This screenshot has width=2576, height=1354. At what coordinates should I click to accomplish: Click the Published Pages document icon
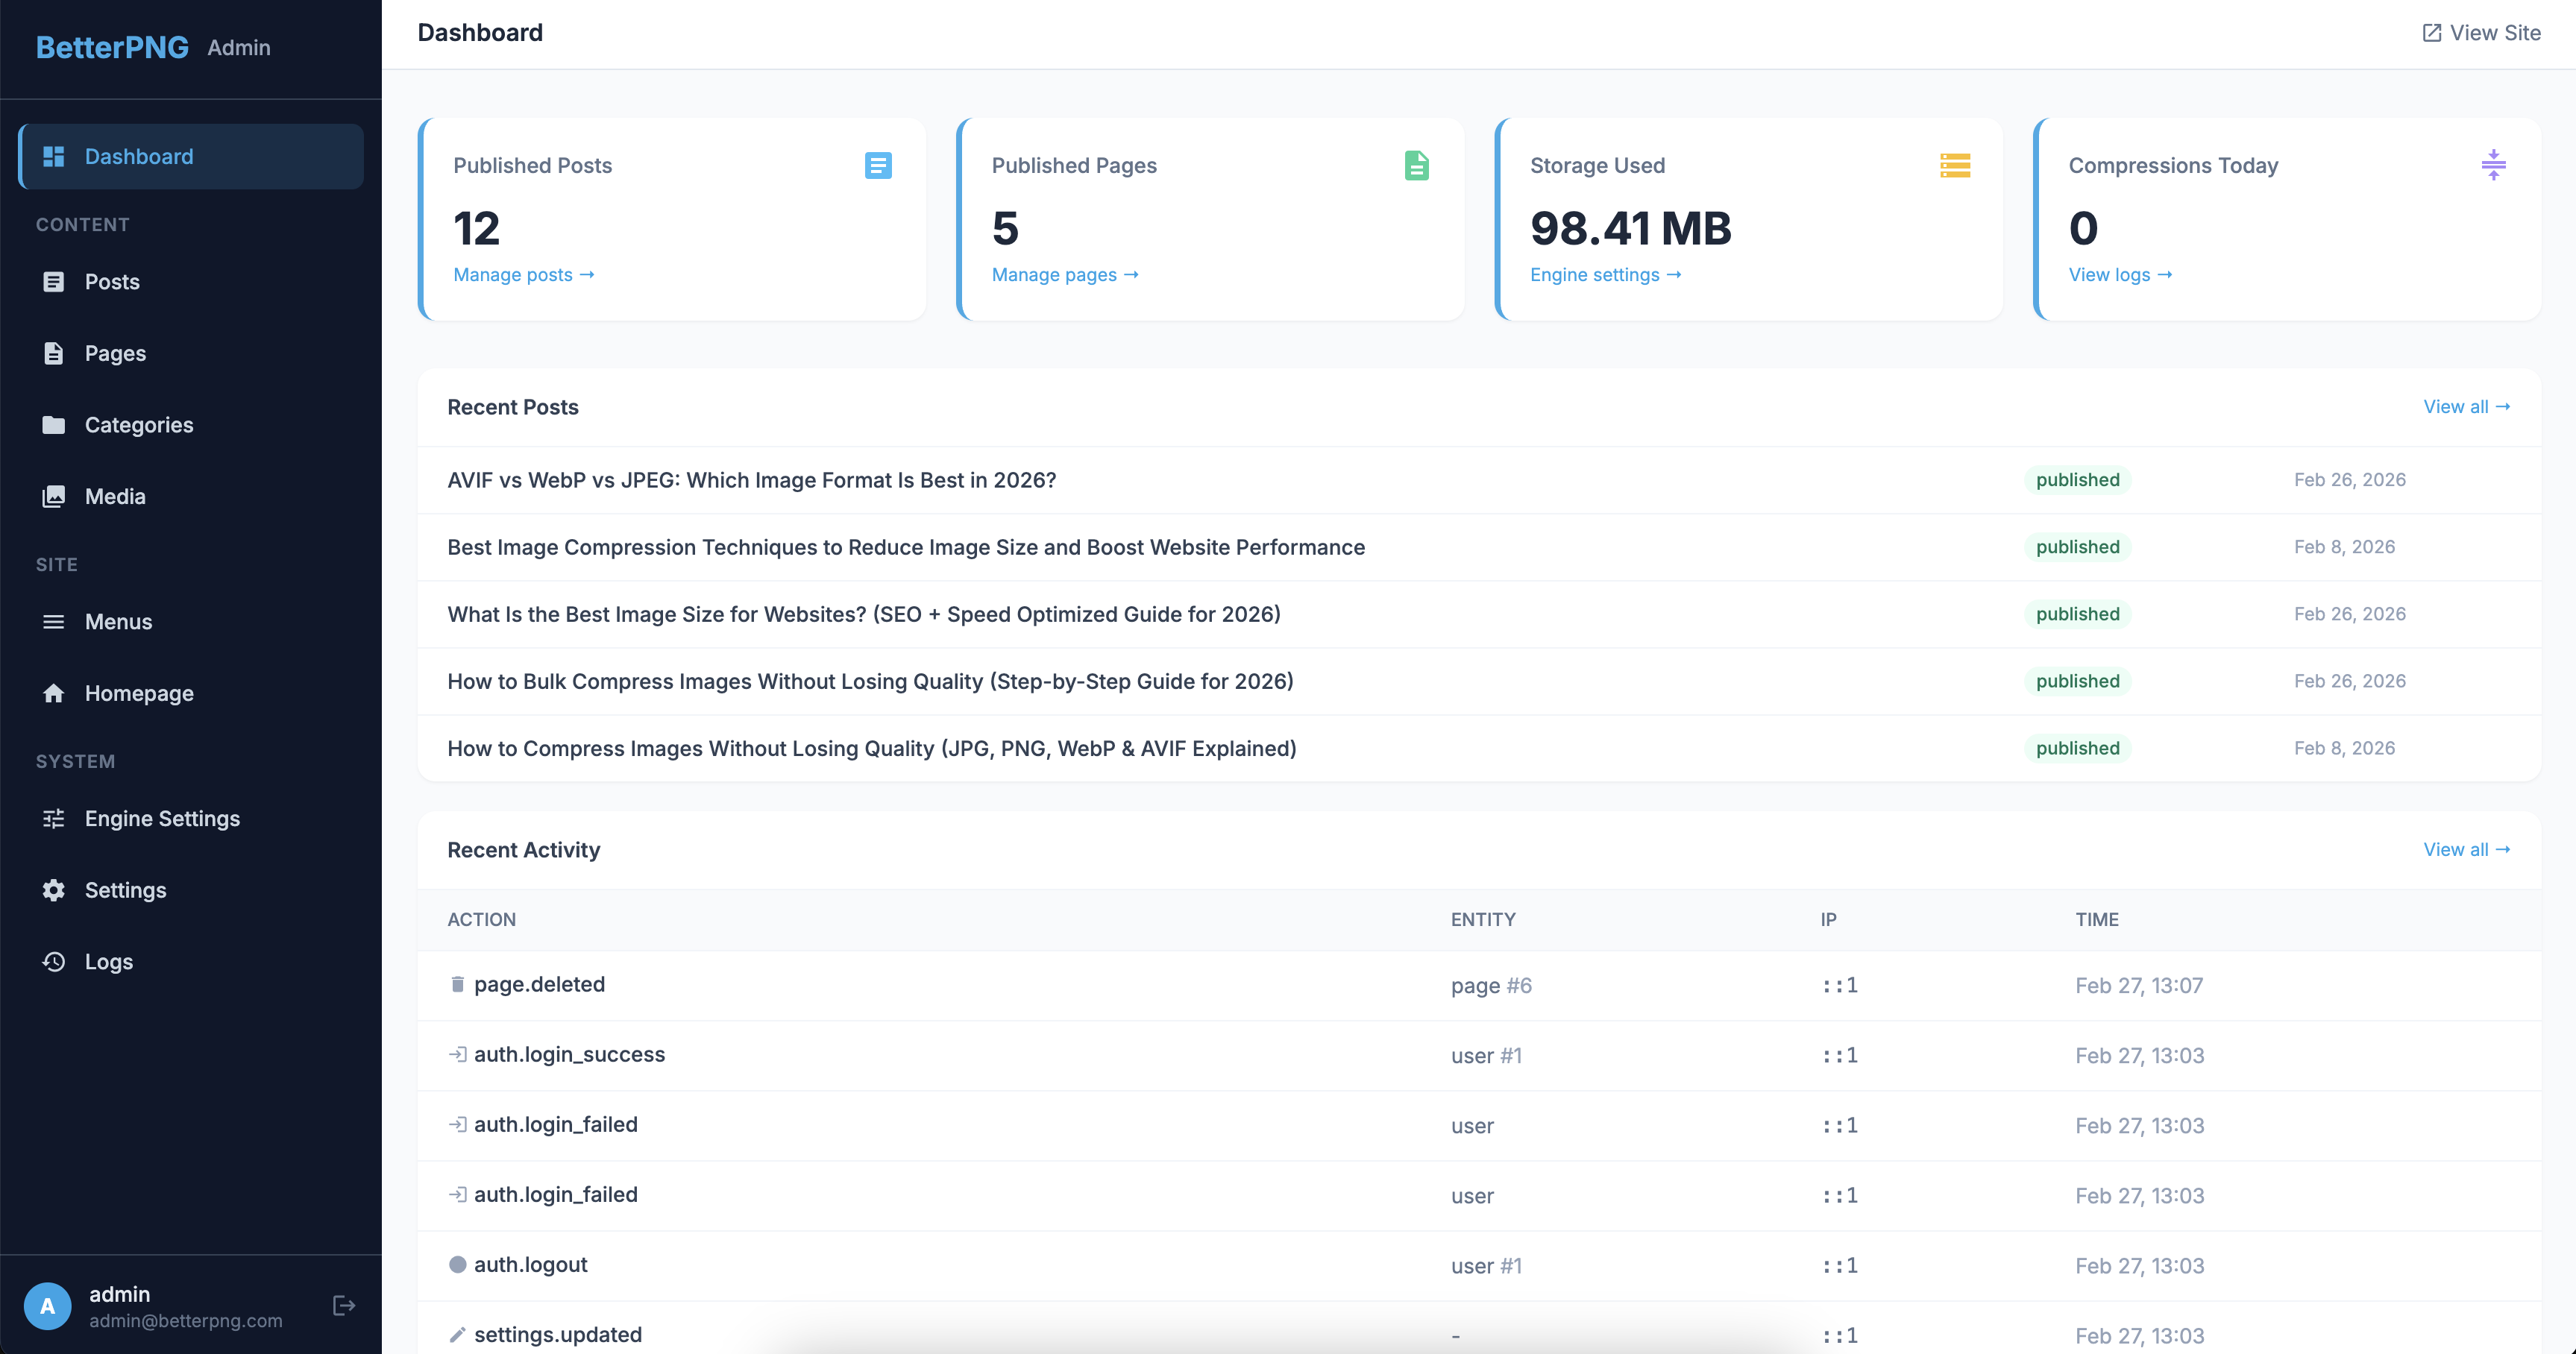1416,165
